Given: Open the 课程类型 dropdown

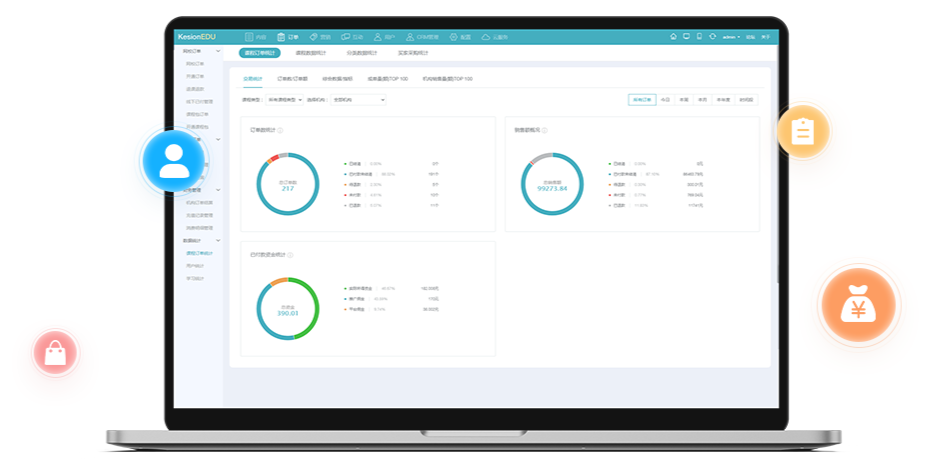Looking at the screenshot, I should [282, 100].
